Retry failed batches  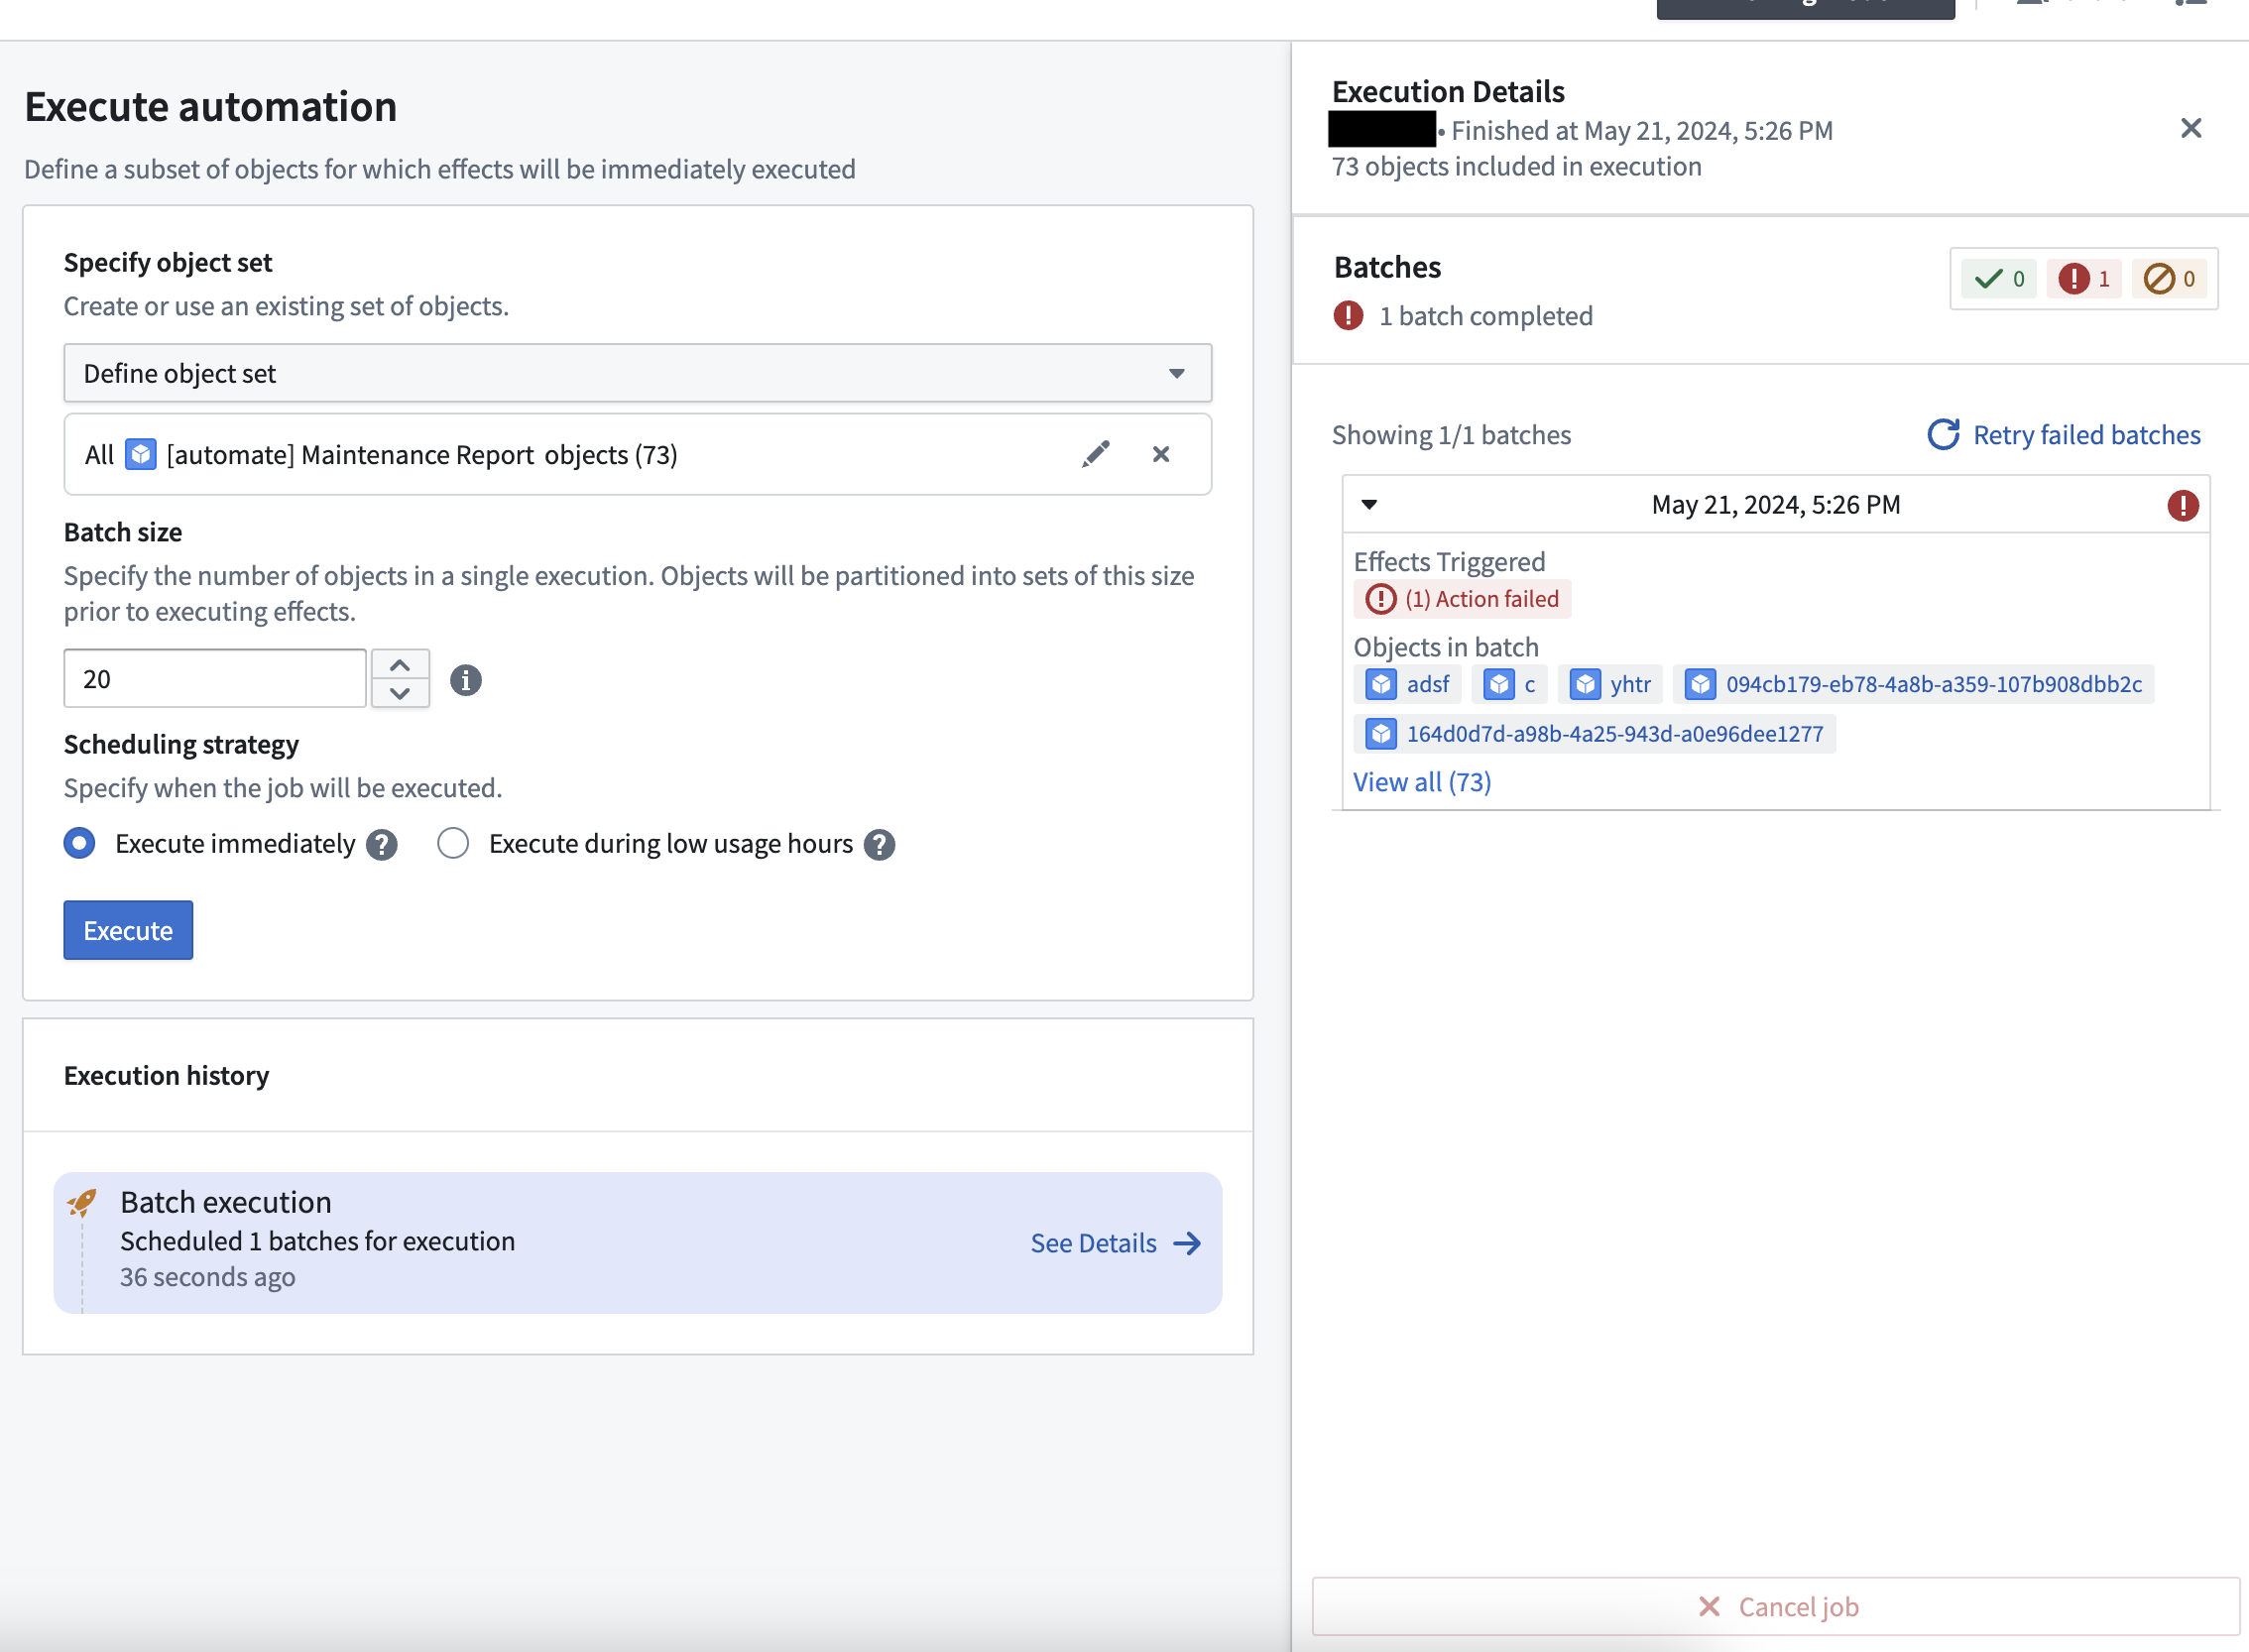pos(2064,434)
